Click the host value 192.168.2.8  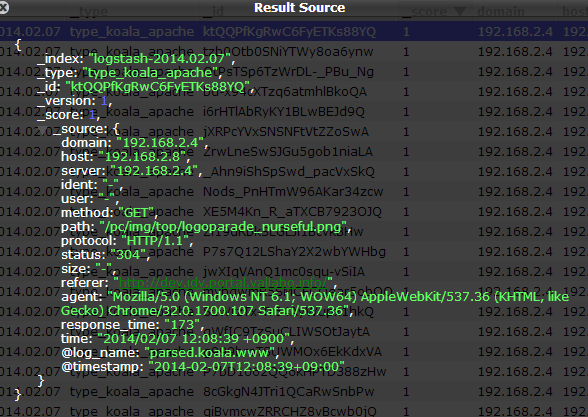click(x=142, y=156)
